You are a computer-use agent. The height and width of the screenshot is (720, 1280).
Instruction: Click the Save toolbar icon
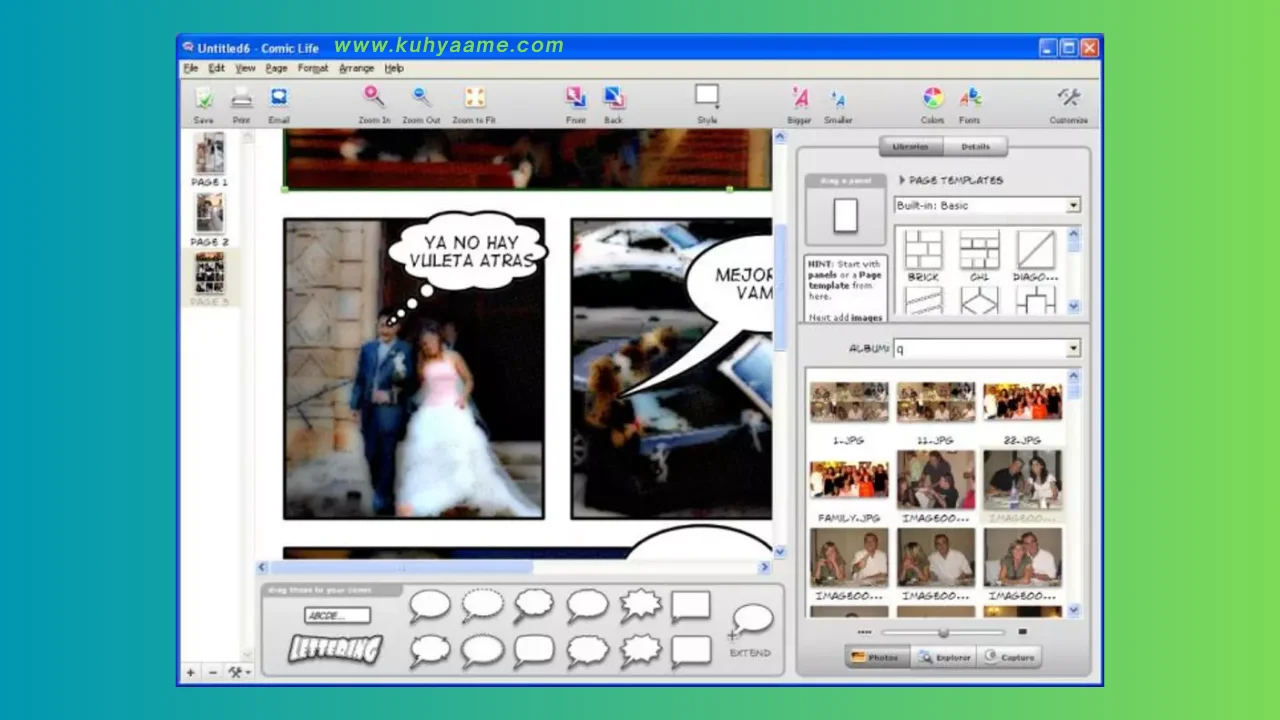click(204, 98)
